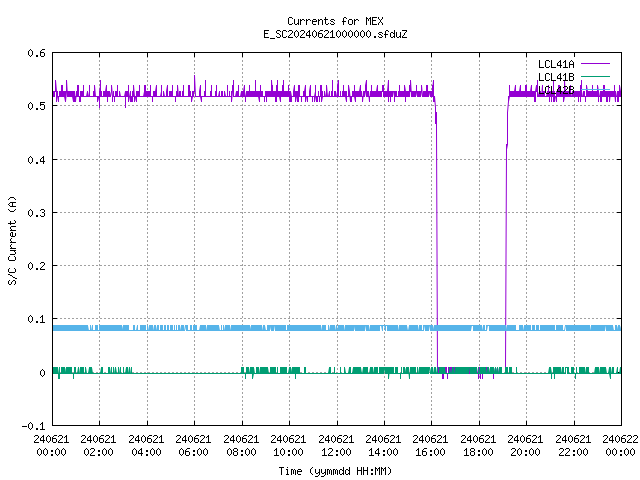Select the LCL41A legend label
640x480 pixels.
click(556, 64)
